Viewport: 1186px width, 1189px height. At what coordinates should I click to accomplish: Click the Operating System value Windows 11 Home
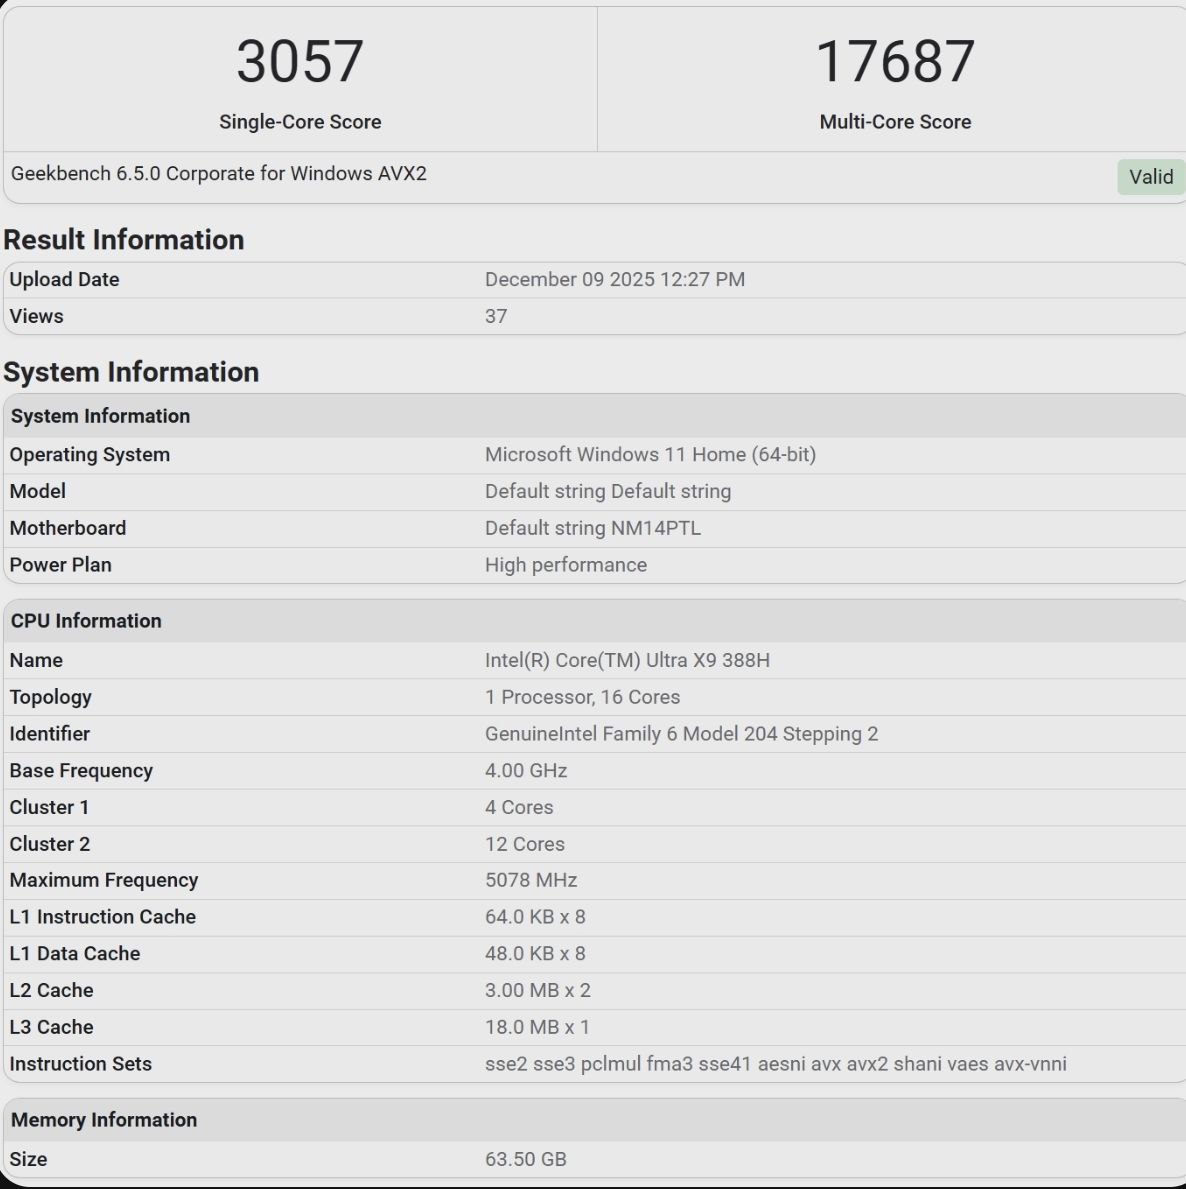pos(650,455)
